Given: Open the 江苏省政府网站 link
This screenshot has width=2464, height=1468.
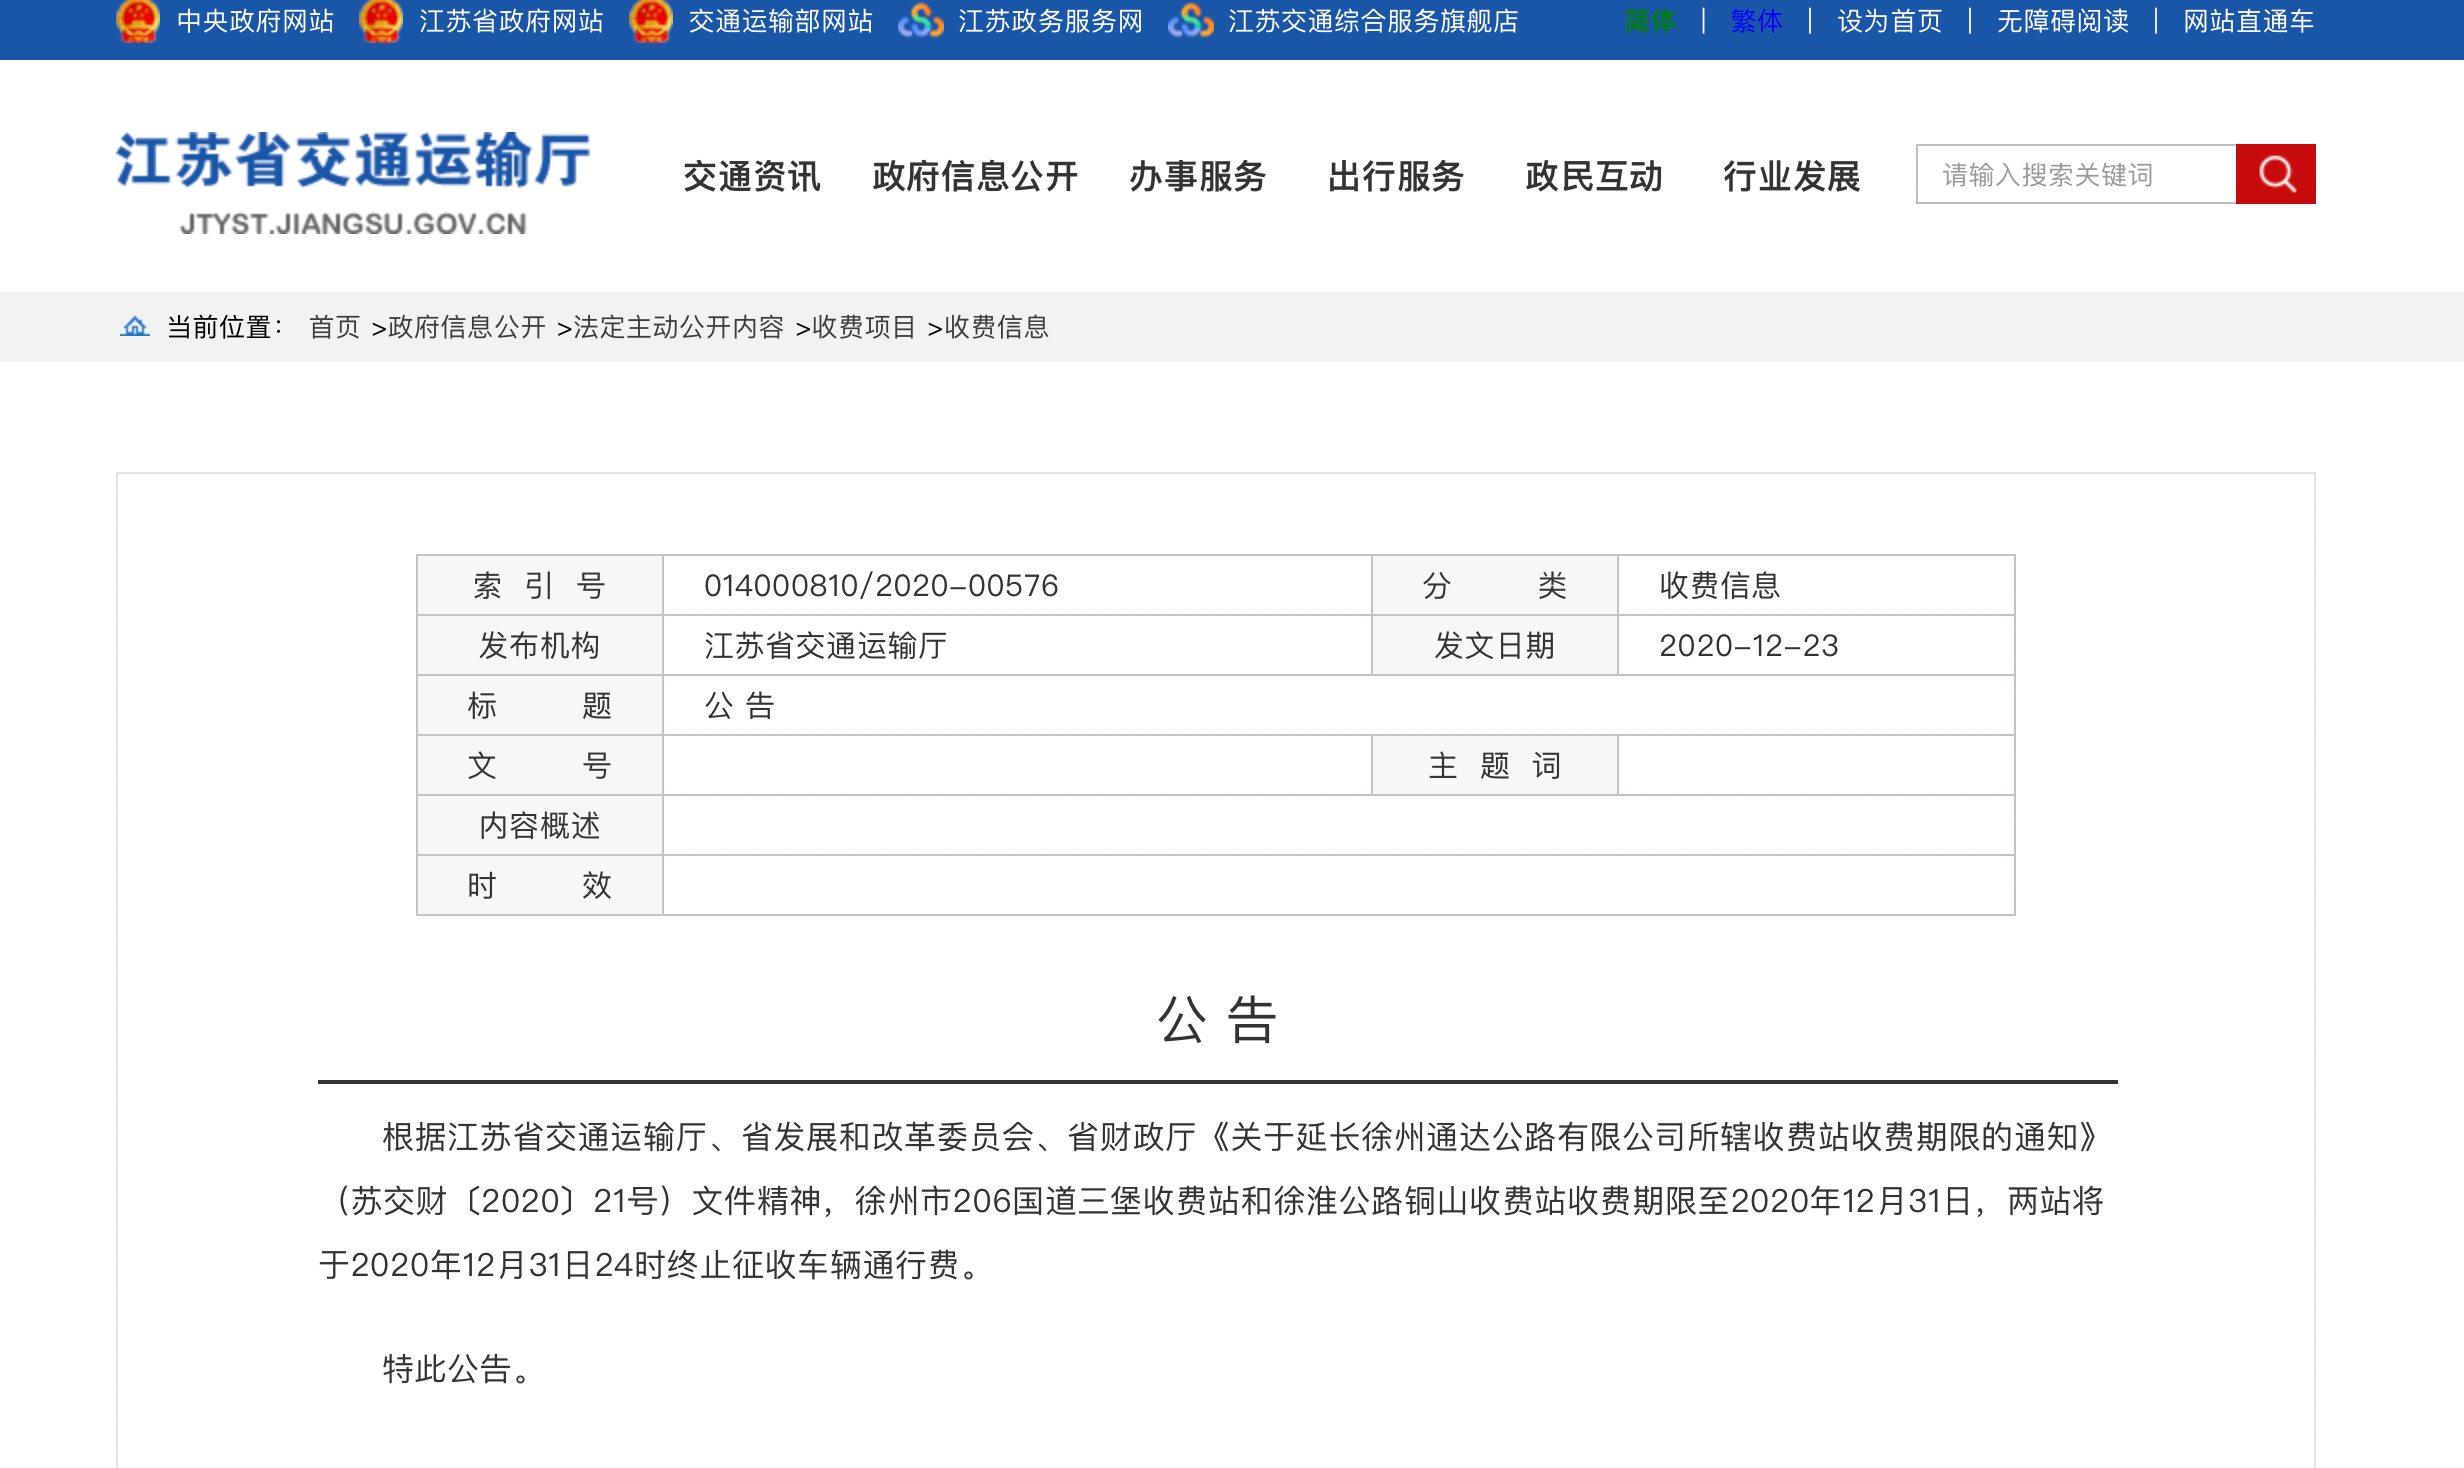Looking at the screenshot, I should click(511, 21).
